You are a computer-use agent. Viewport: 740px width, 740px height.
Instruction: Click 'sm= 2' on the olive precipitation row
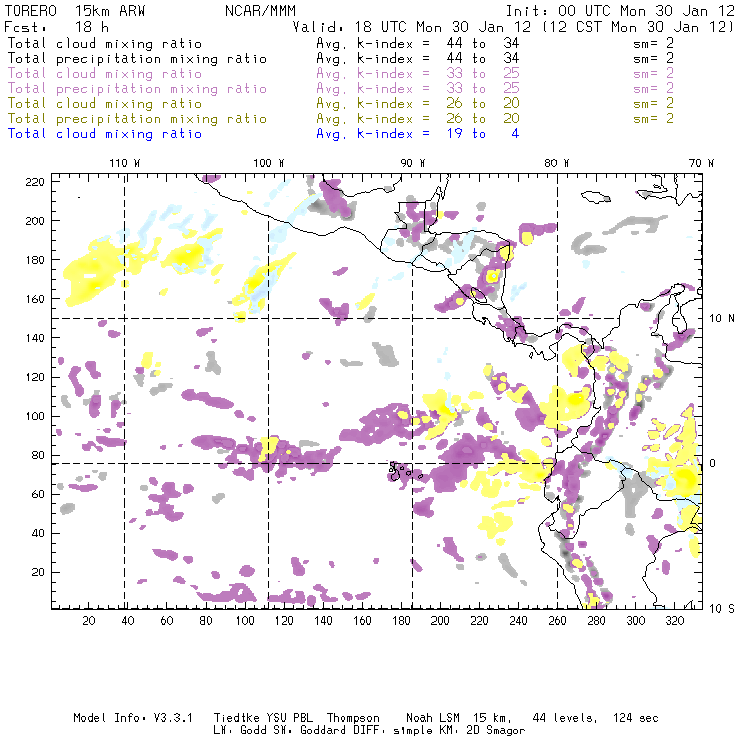click(x=653, y=119)
